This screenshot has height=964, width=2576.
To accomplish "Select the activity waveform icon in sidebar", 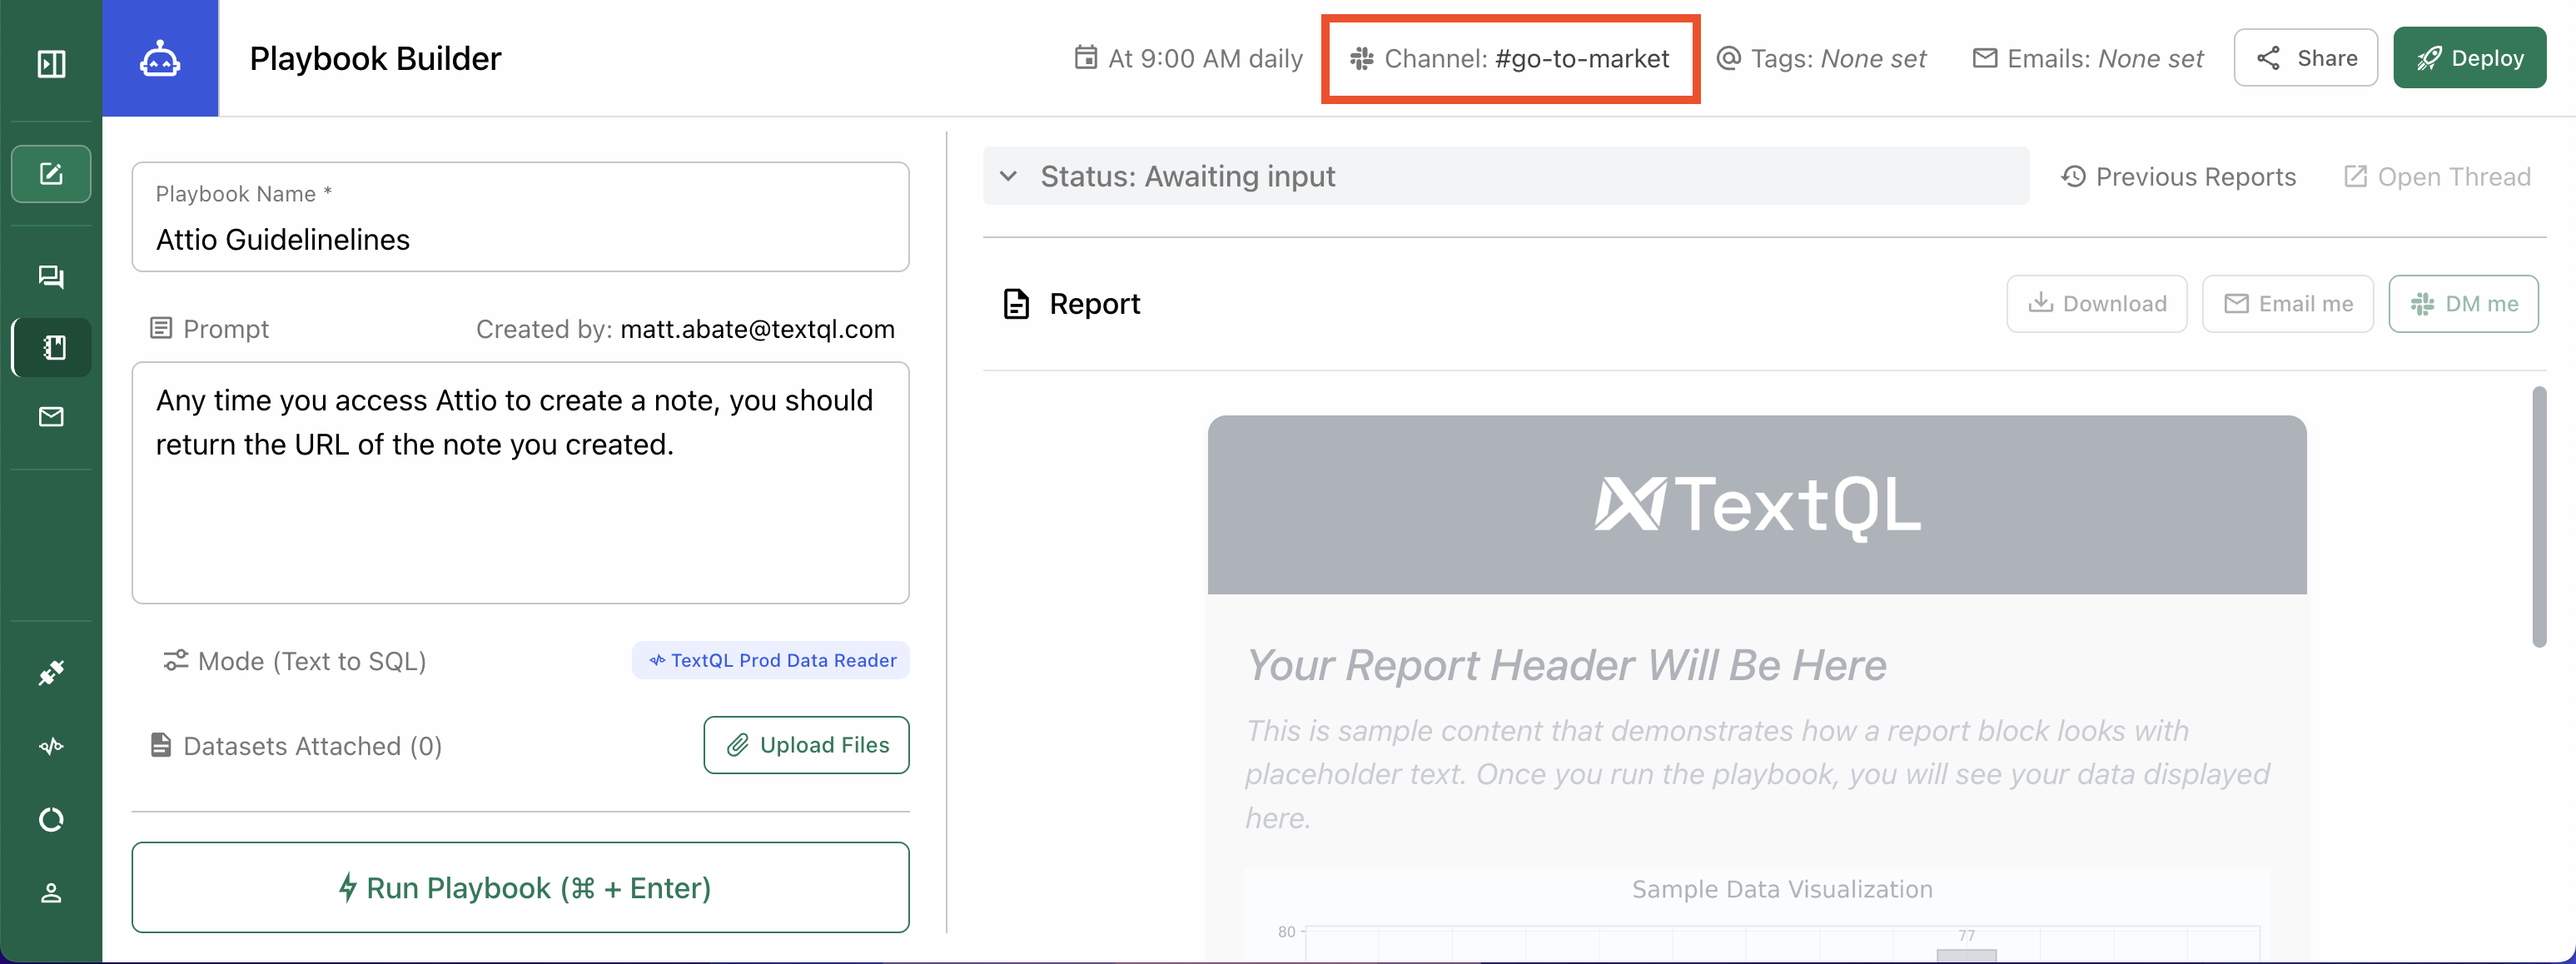I will tap(50, 745).
